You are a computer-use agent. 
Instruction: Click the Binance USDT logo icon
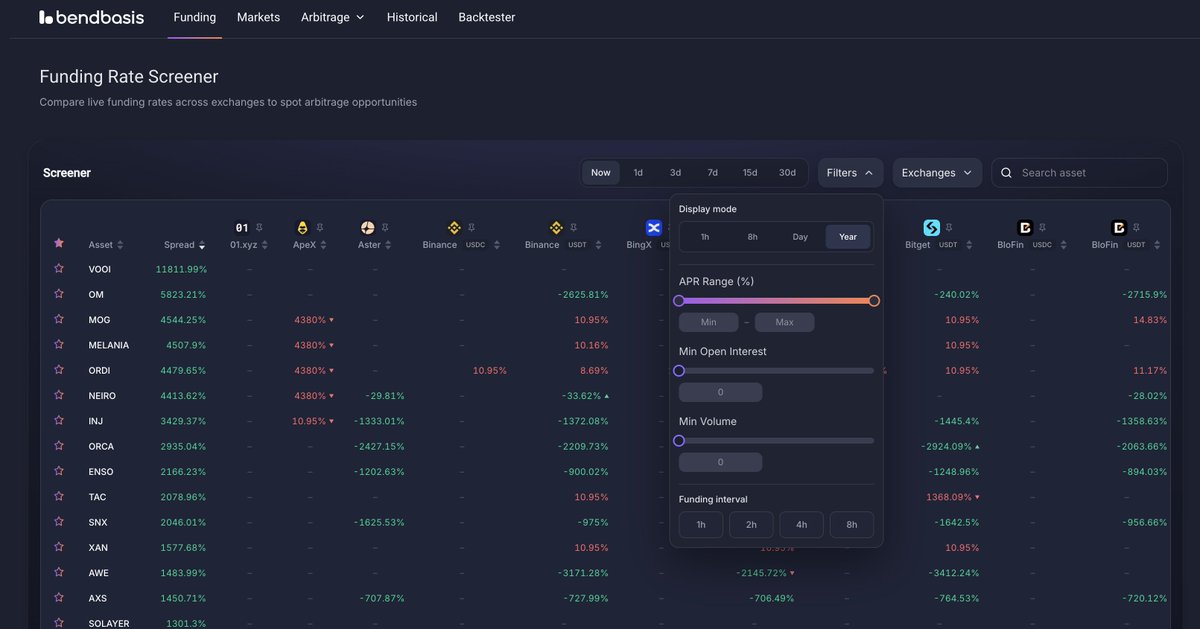coord(556,228)
